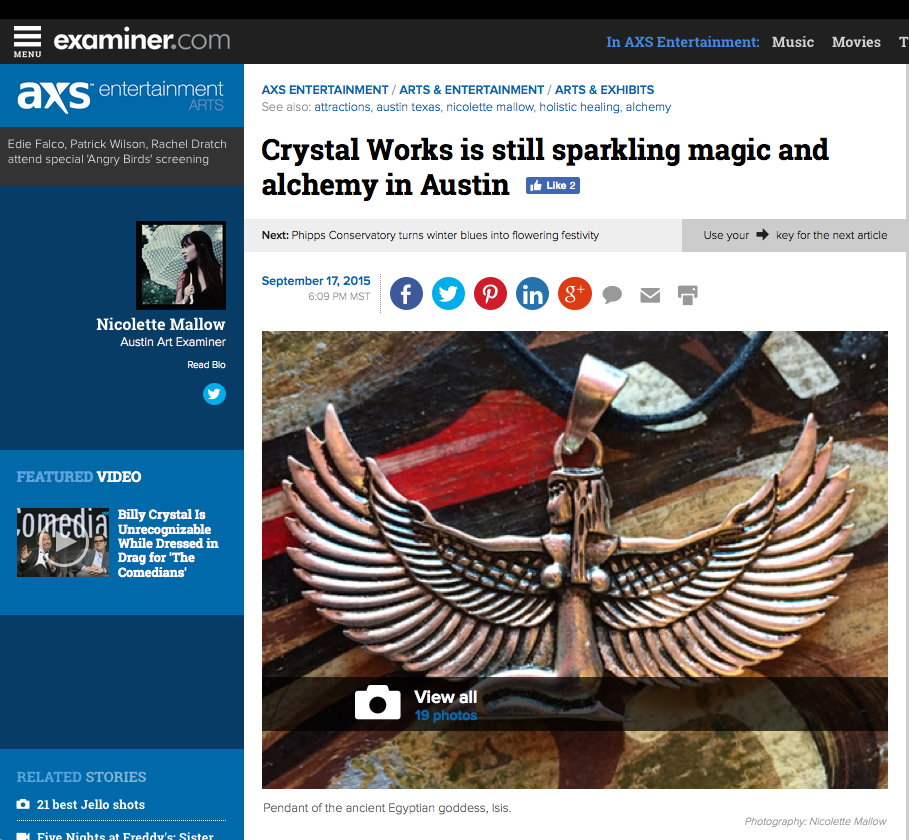This screenshot has width=909, height=840.
Task: Go to Arts & Exhibits breadcrumb
Action: [x=604, y=90]
